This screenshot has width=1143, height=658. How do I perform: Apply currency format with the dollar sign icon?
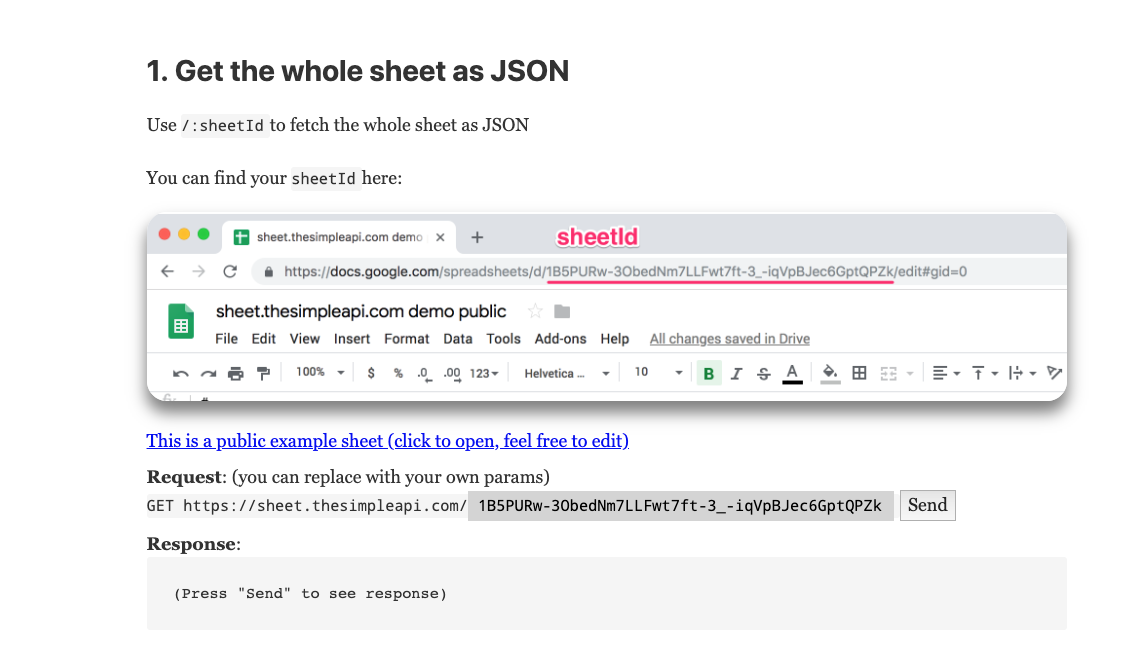click(x=370, y=372)
